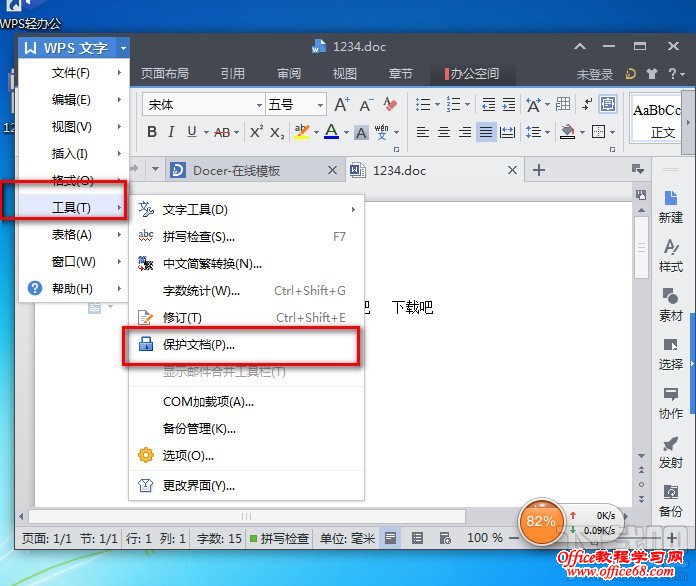The image size is (696, 586).
Task: Add new document tab with plus
Action: click(538, 170)
